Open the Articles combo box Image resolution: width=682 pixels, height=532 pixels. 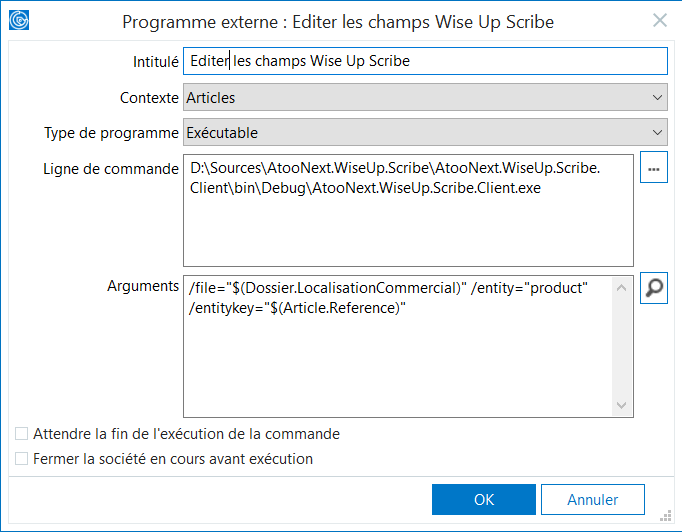pyautogui.click(x=425, y=97)
